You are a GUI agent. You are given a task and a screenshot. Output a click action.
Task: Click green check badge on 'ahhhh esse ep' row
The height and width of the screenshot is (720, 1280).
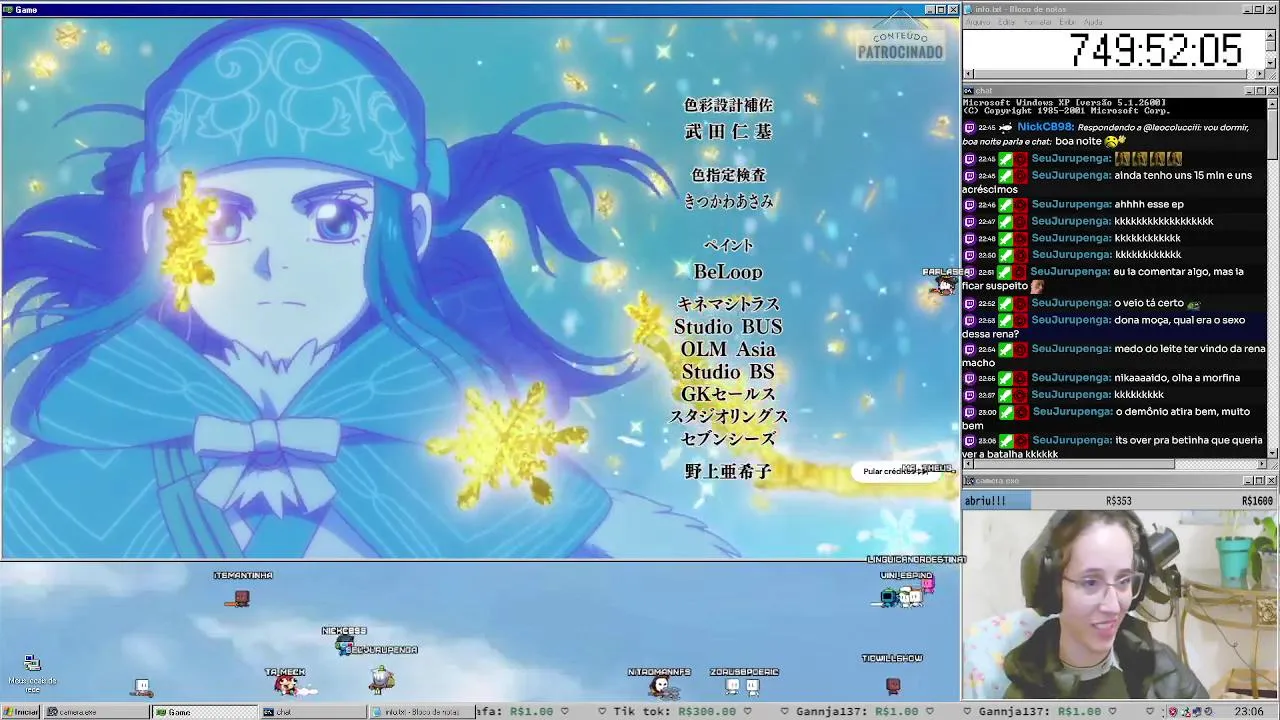coord(1005,205)
